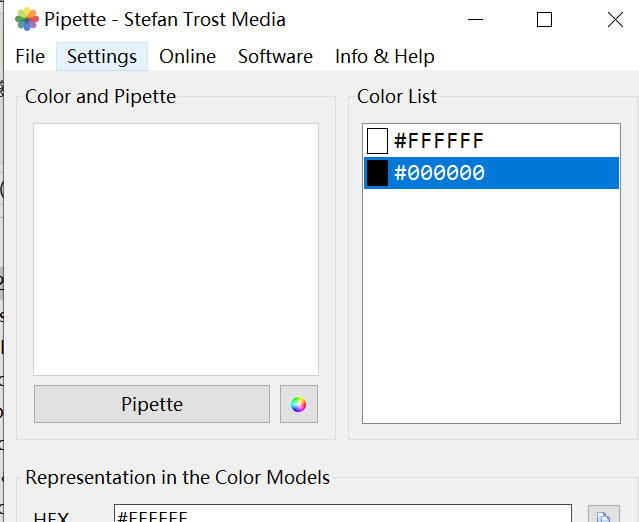Close the Pipette window
The width and height of the screenshot is (639, 522).
[615, 19]
